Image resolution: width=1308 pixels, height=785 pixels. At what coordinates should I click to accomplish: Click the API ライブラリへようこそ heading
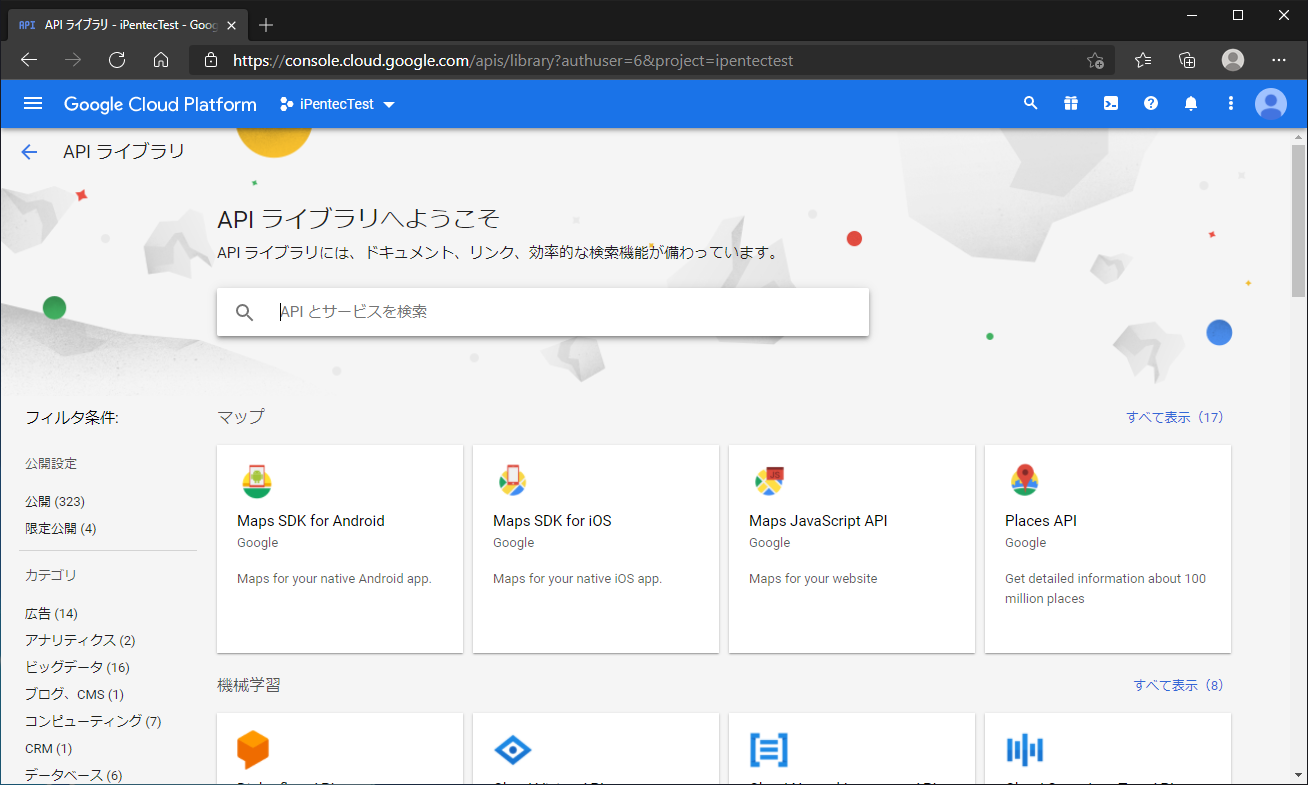(358, 219)
